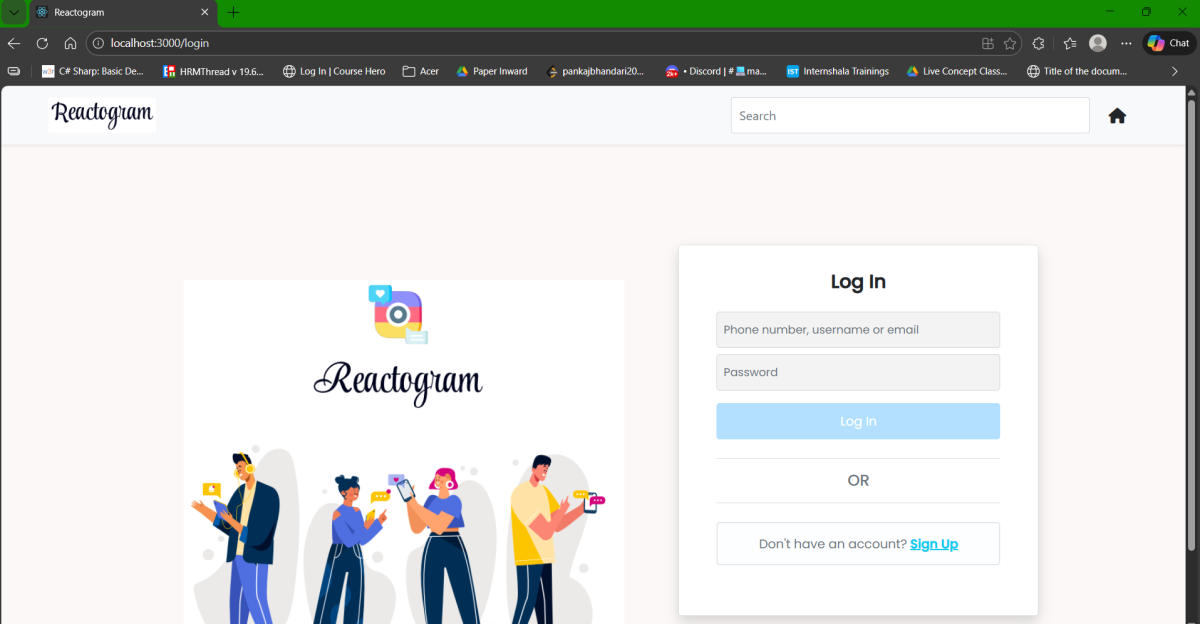
Task: Focus the phone number, username or email field
Action: coord(857,330)
